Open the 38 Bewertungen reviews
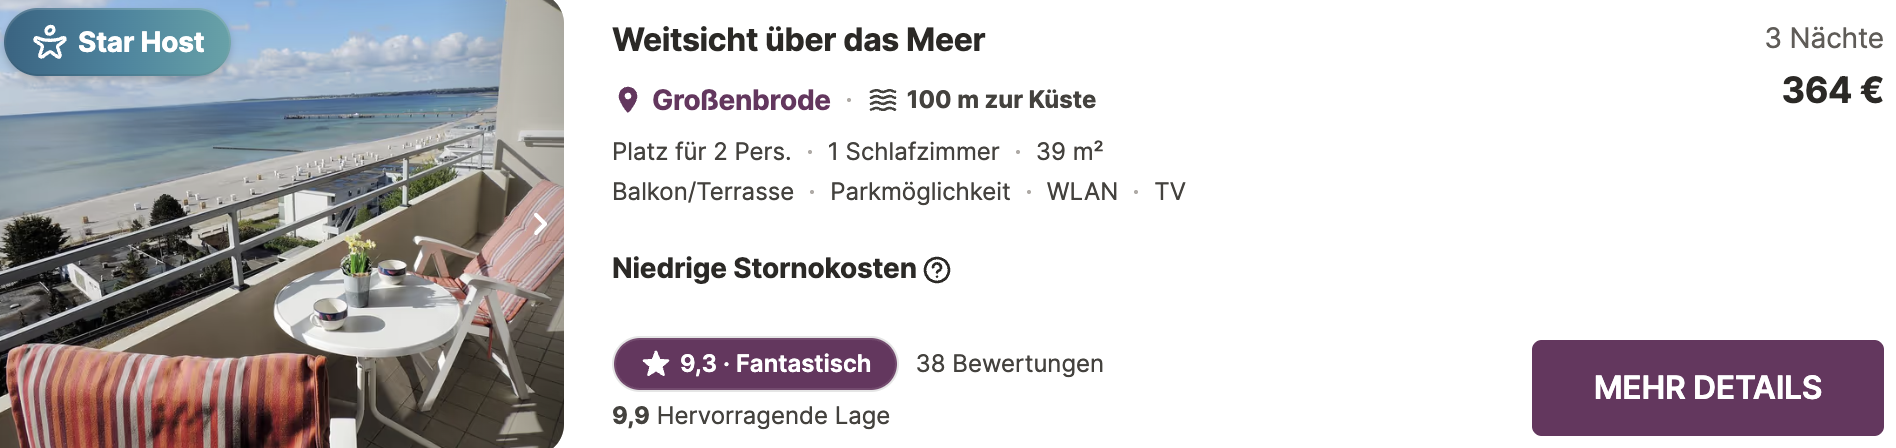This screenshot has width=1896, height=448. (1009, 363)
